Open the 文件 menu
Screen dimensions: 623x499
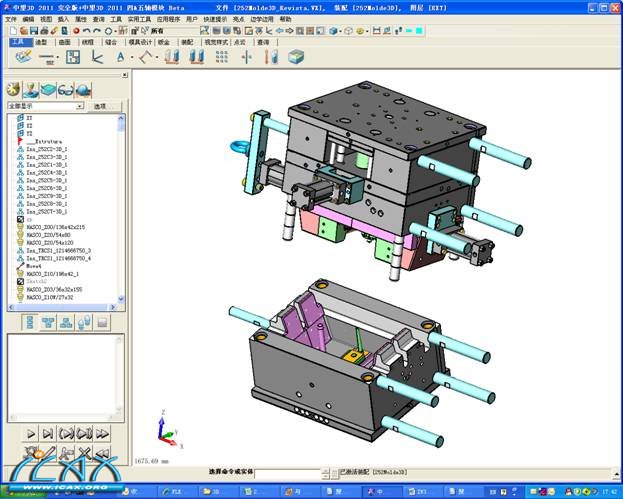coord(10,19)
